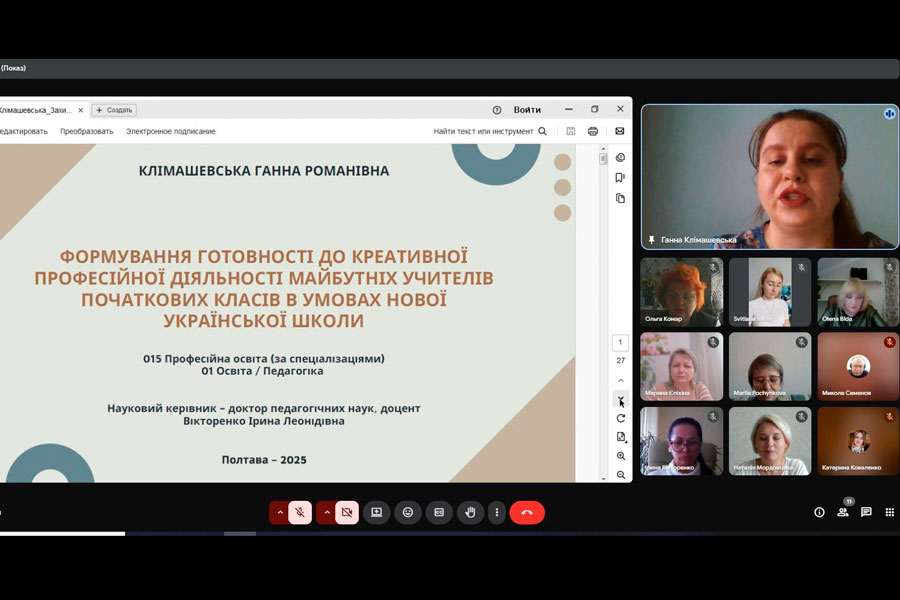Click the scroll down arrow of PDF scrollbar

tap(603, 478)
